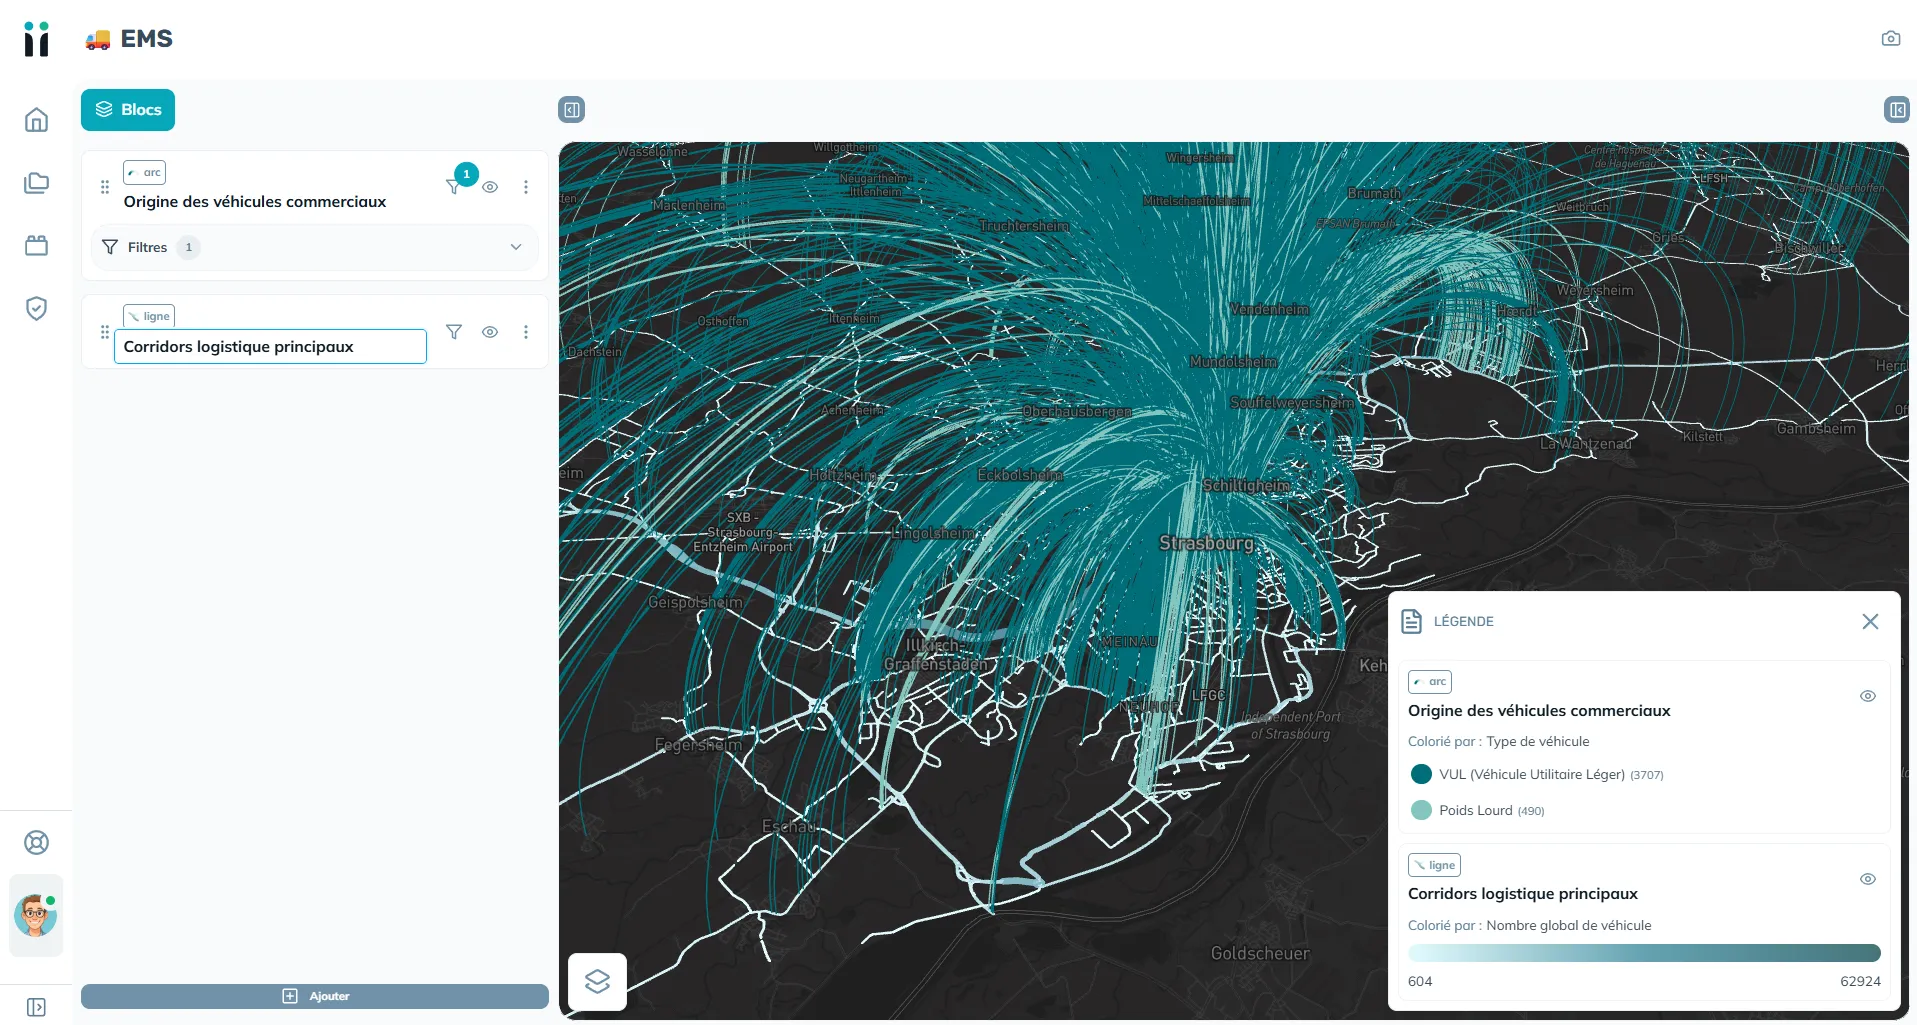The width and height of the screenshot is (1917, 1025).
Task: Click the EMS project title
Action: [147, 39]
